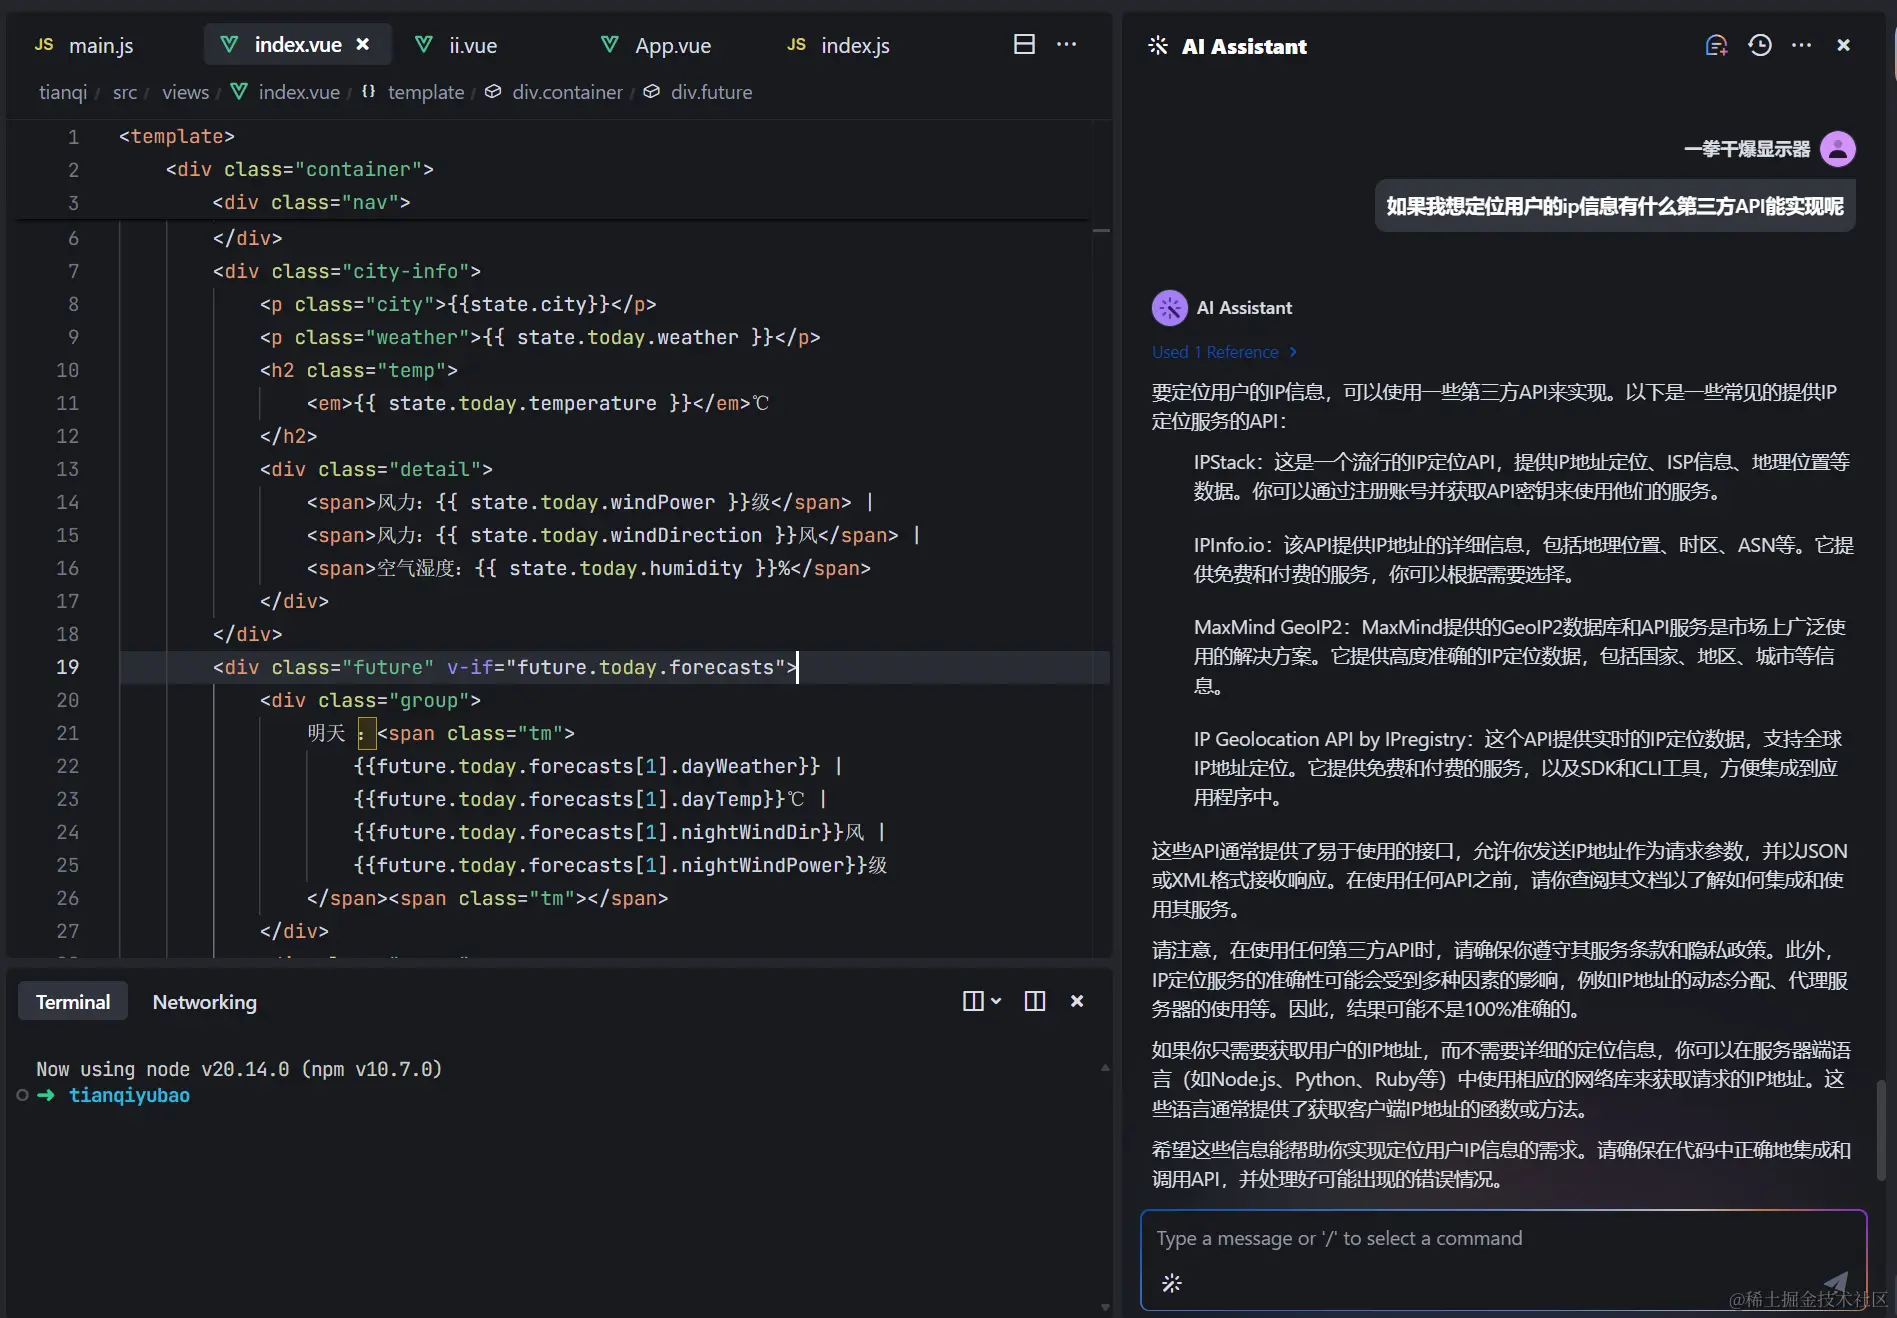Open AI Assistant more options menu
Image resolution: width=1897 pixels, height=1318 pixels.
(x=1802, y=45)
